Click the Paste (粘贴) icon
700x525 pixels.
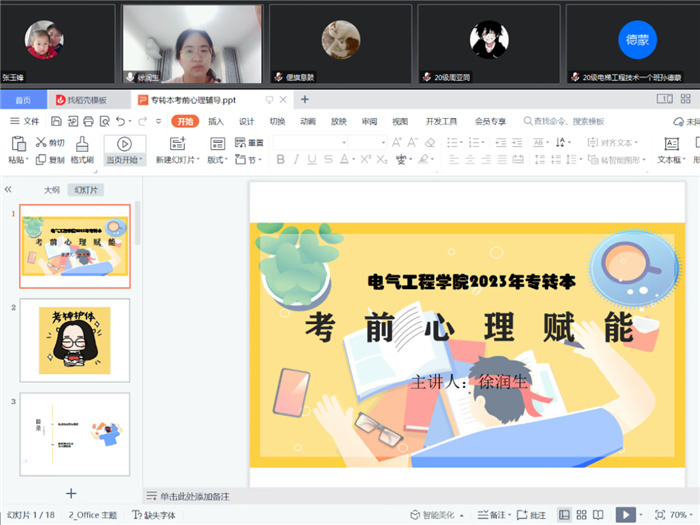click(x=18, y=144)
